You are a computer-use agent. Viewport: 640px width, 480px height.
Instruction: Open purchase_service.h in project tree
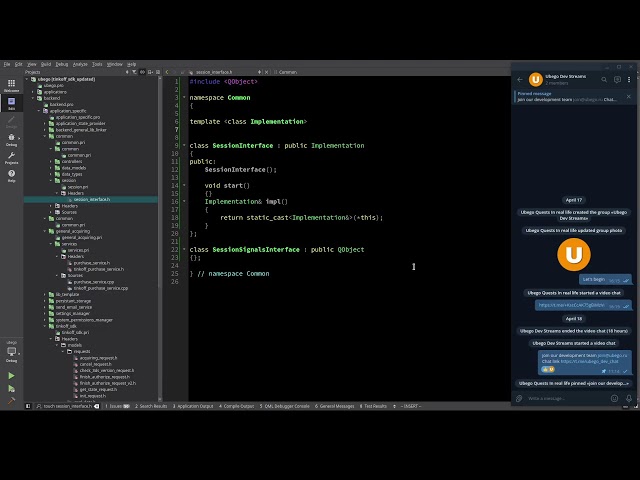91,263
